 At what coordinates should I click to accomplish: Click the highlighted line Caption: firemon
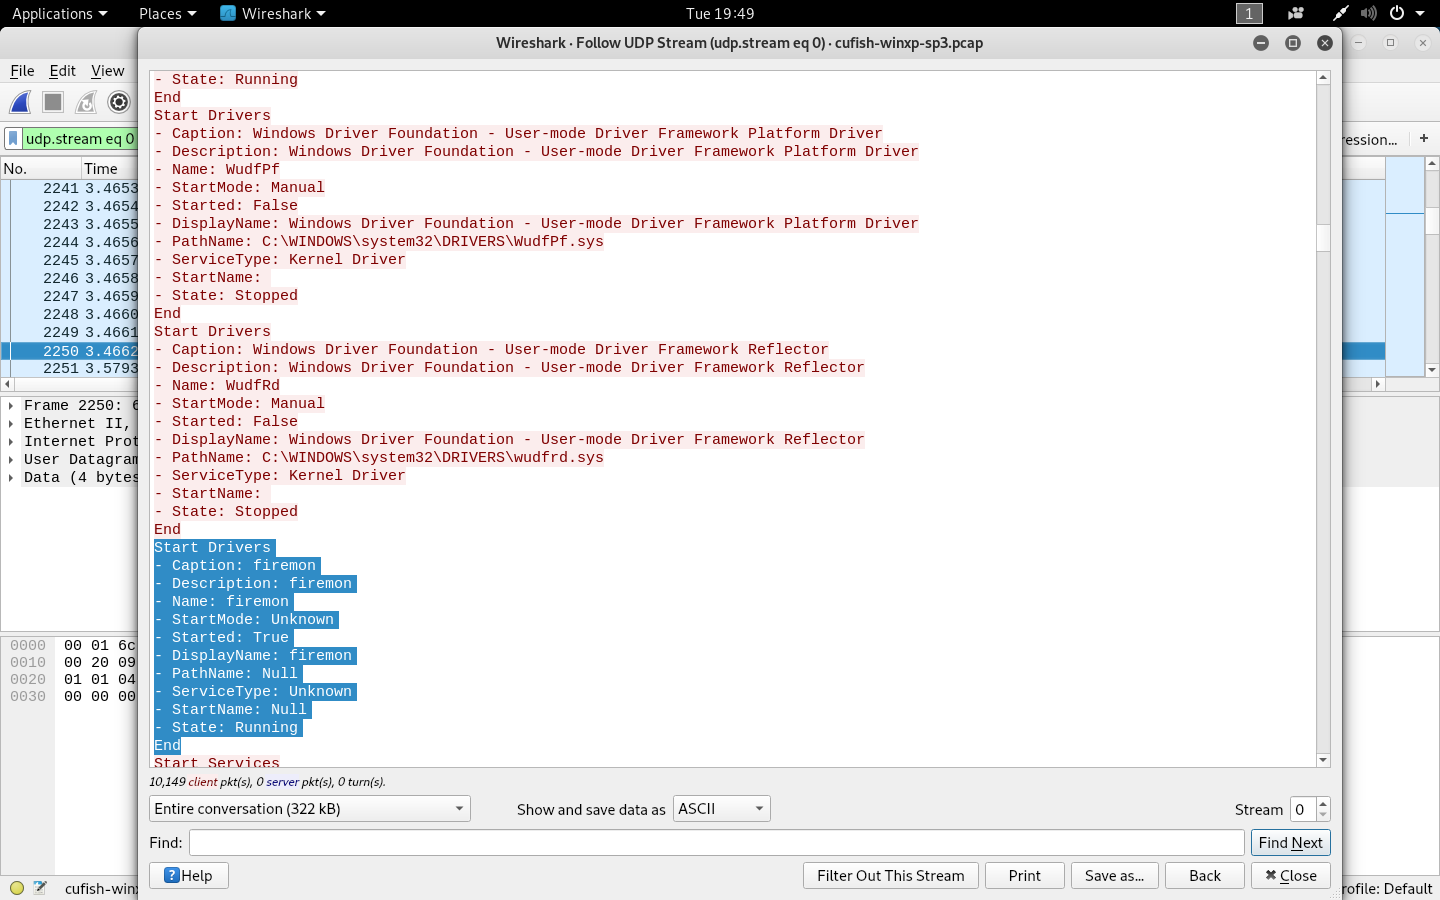point(237,566)
